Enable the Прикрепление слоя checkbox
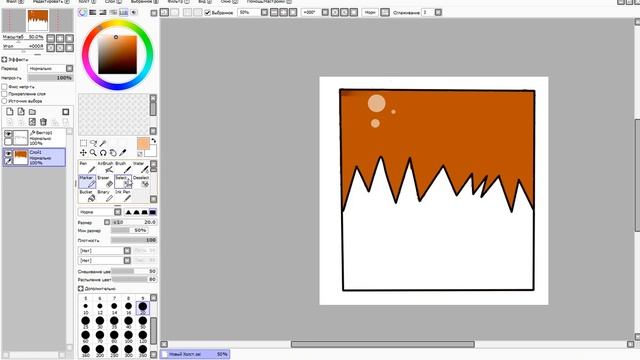 click(x=4, y=93)
